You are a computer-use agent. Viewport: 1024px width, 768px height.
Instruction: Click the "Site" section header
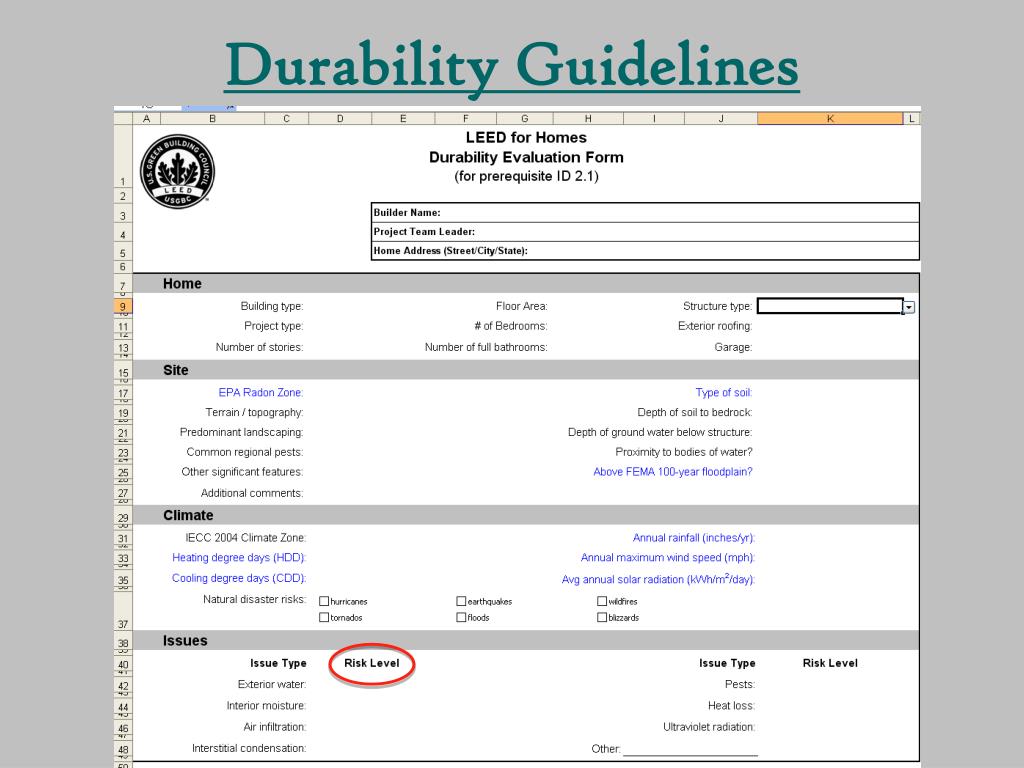click(176, 370)
